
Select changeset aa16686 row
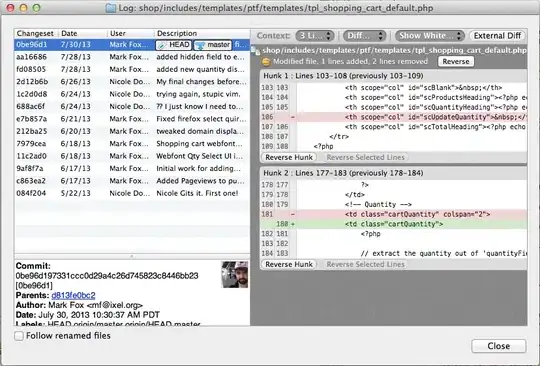[x=132, y=57]
